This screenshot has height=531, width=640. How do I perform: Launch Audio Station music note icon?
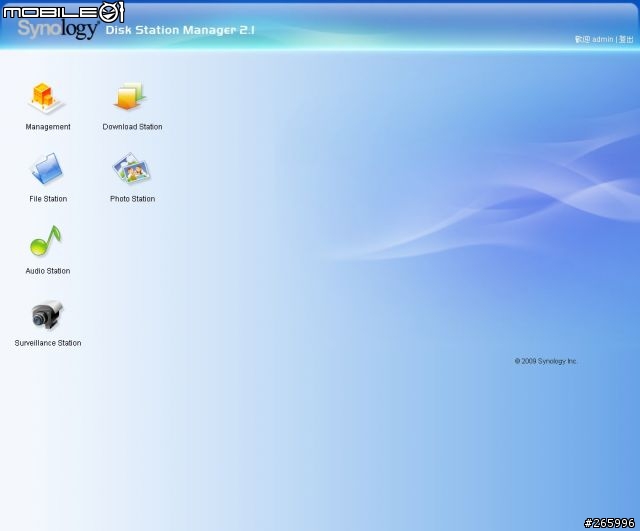[46, 241]
